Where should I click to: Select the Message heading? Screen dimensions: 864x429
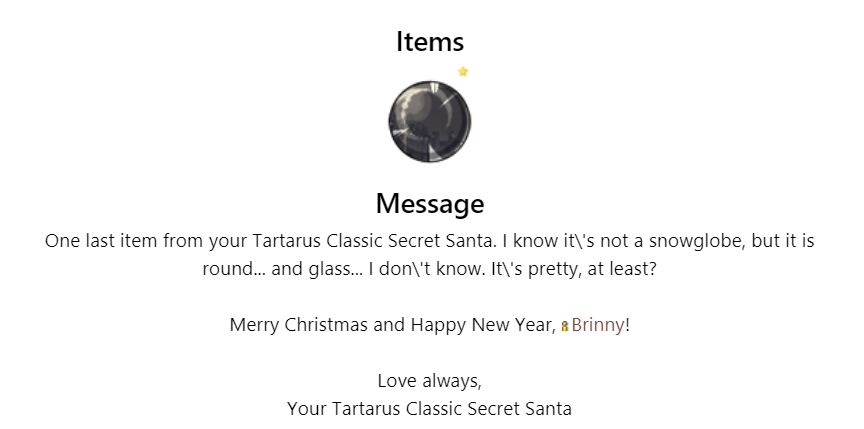tap(430, 203)
